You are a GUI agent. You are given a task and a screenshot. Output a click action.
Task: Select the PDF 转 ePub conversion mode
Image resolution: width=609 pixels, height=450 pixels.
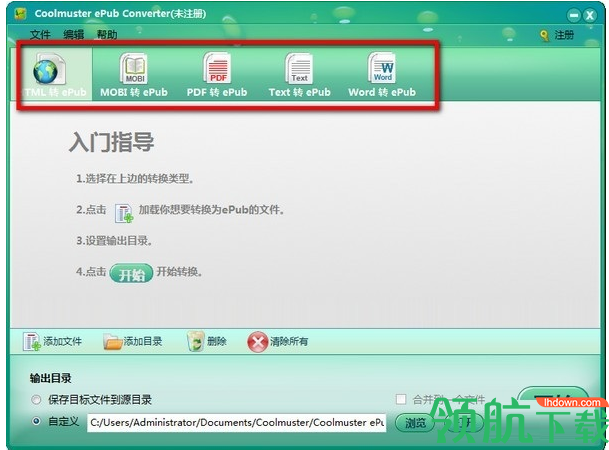point(217,74)
